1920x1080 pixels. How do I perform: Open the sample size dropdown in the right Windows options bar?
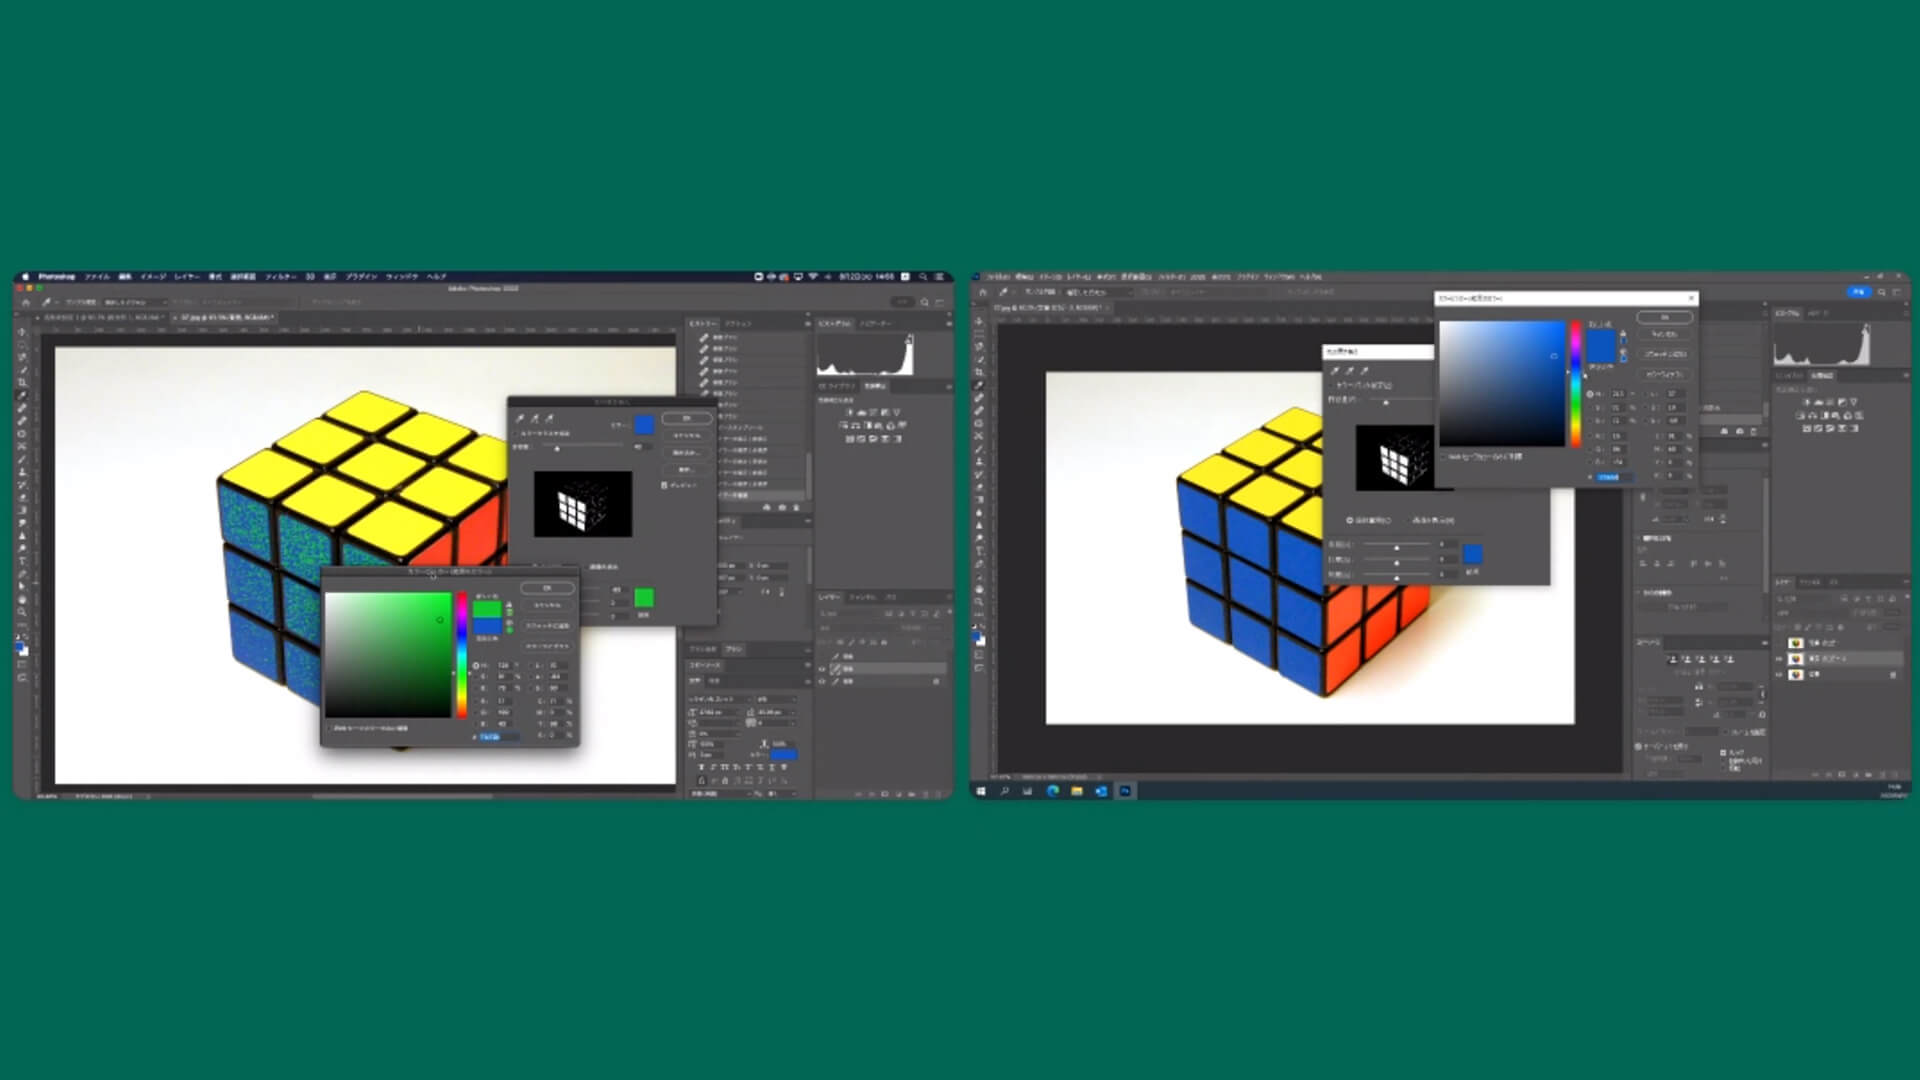pos(1097,292)
